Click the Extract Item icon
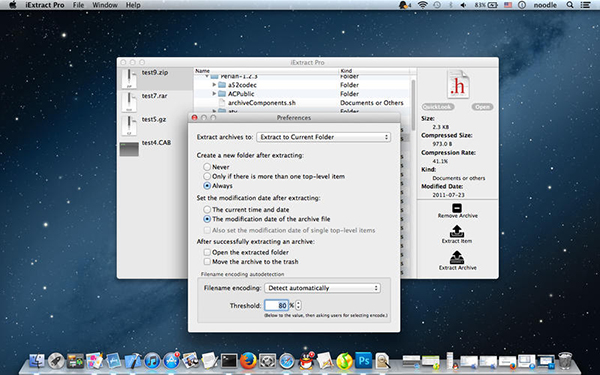 tap(457, 231)
